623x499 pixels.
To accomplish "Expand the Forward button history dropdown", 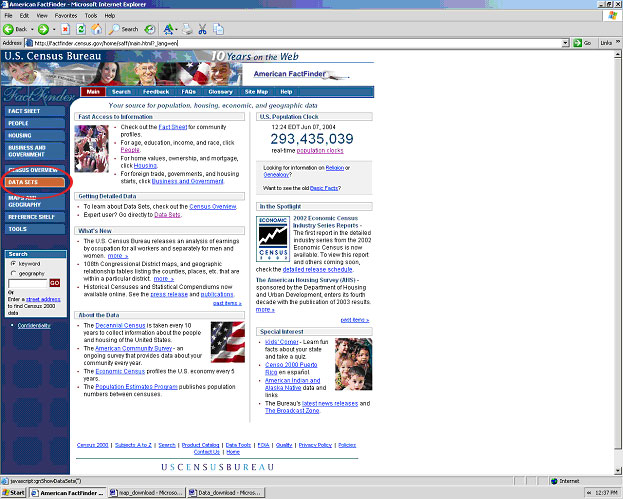I will coord(54,29).
